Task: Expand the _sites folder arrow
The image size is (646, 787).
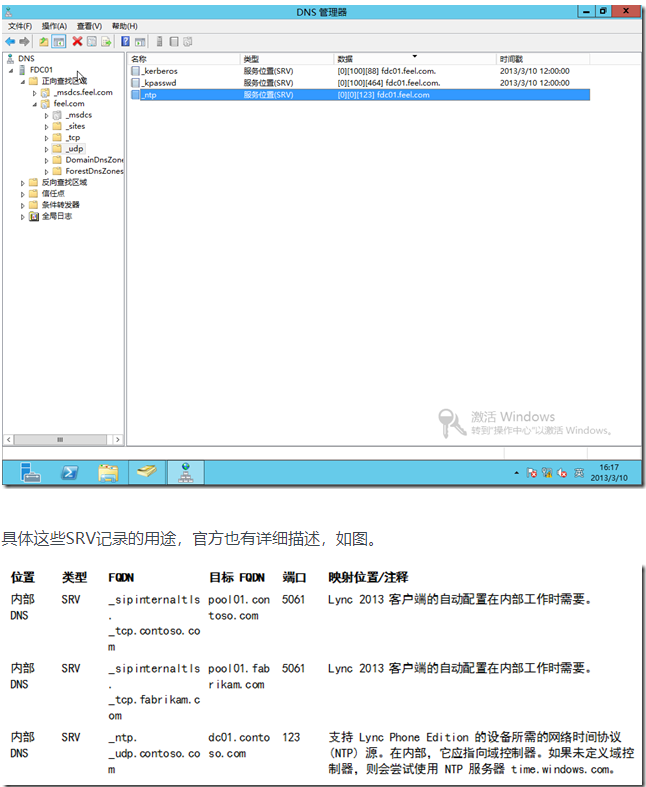Action: click(47, 127)
